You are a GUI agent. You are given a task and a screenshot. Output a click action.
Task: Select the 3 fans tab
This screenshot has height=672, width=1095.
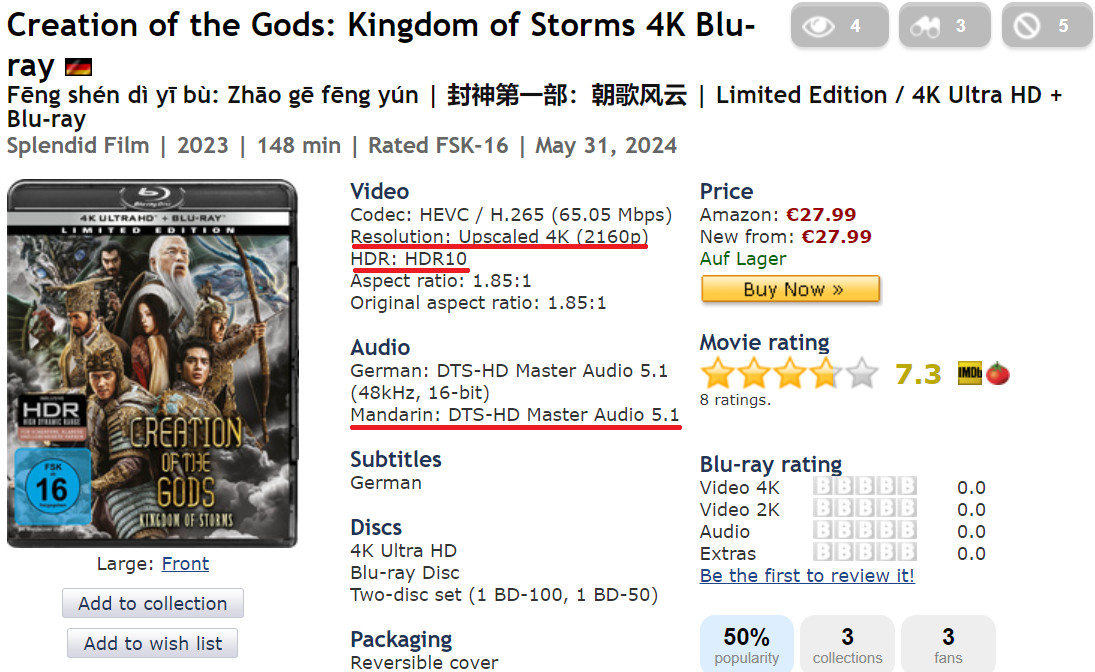[x=948, y=645]
